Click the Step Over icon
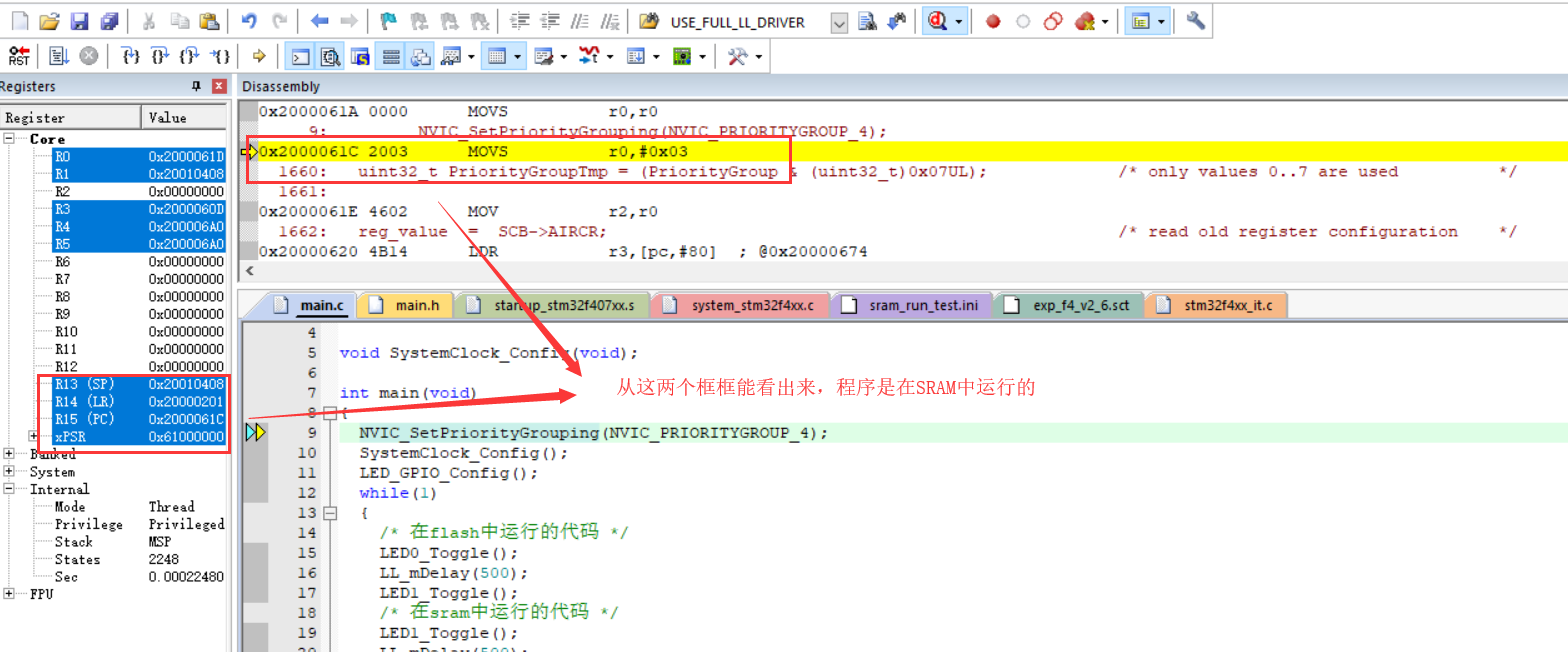Screen dimensions: 1568x652 [159, 56]
